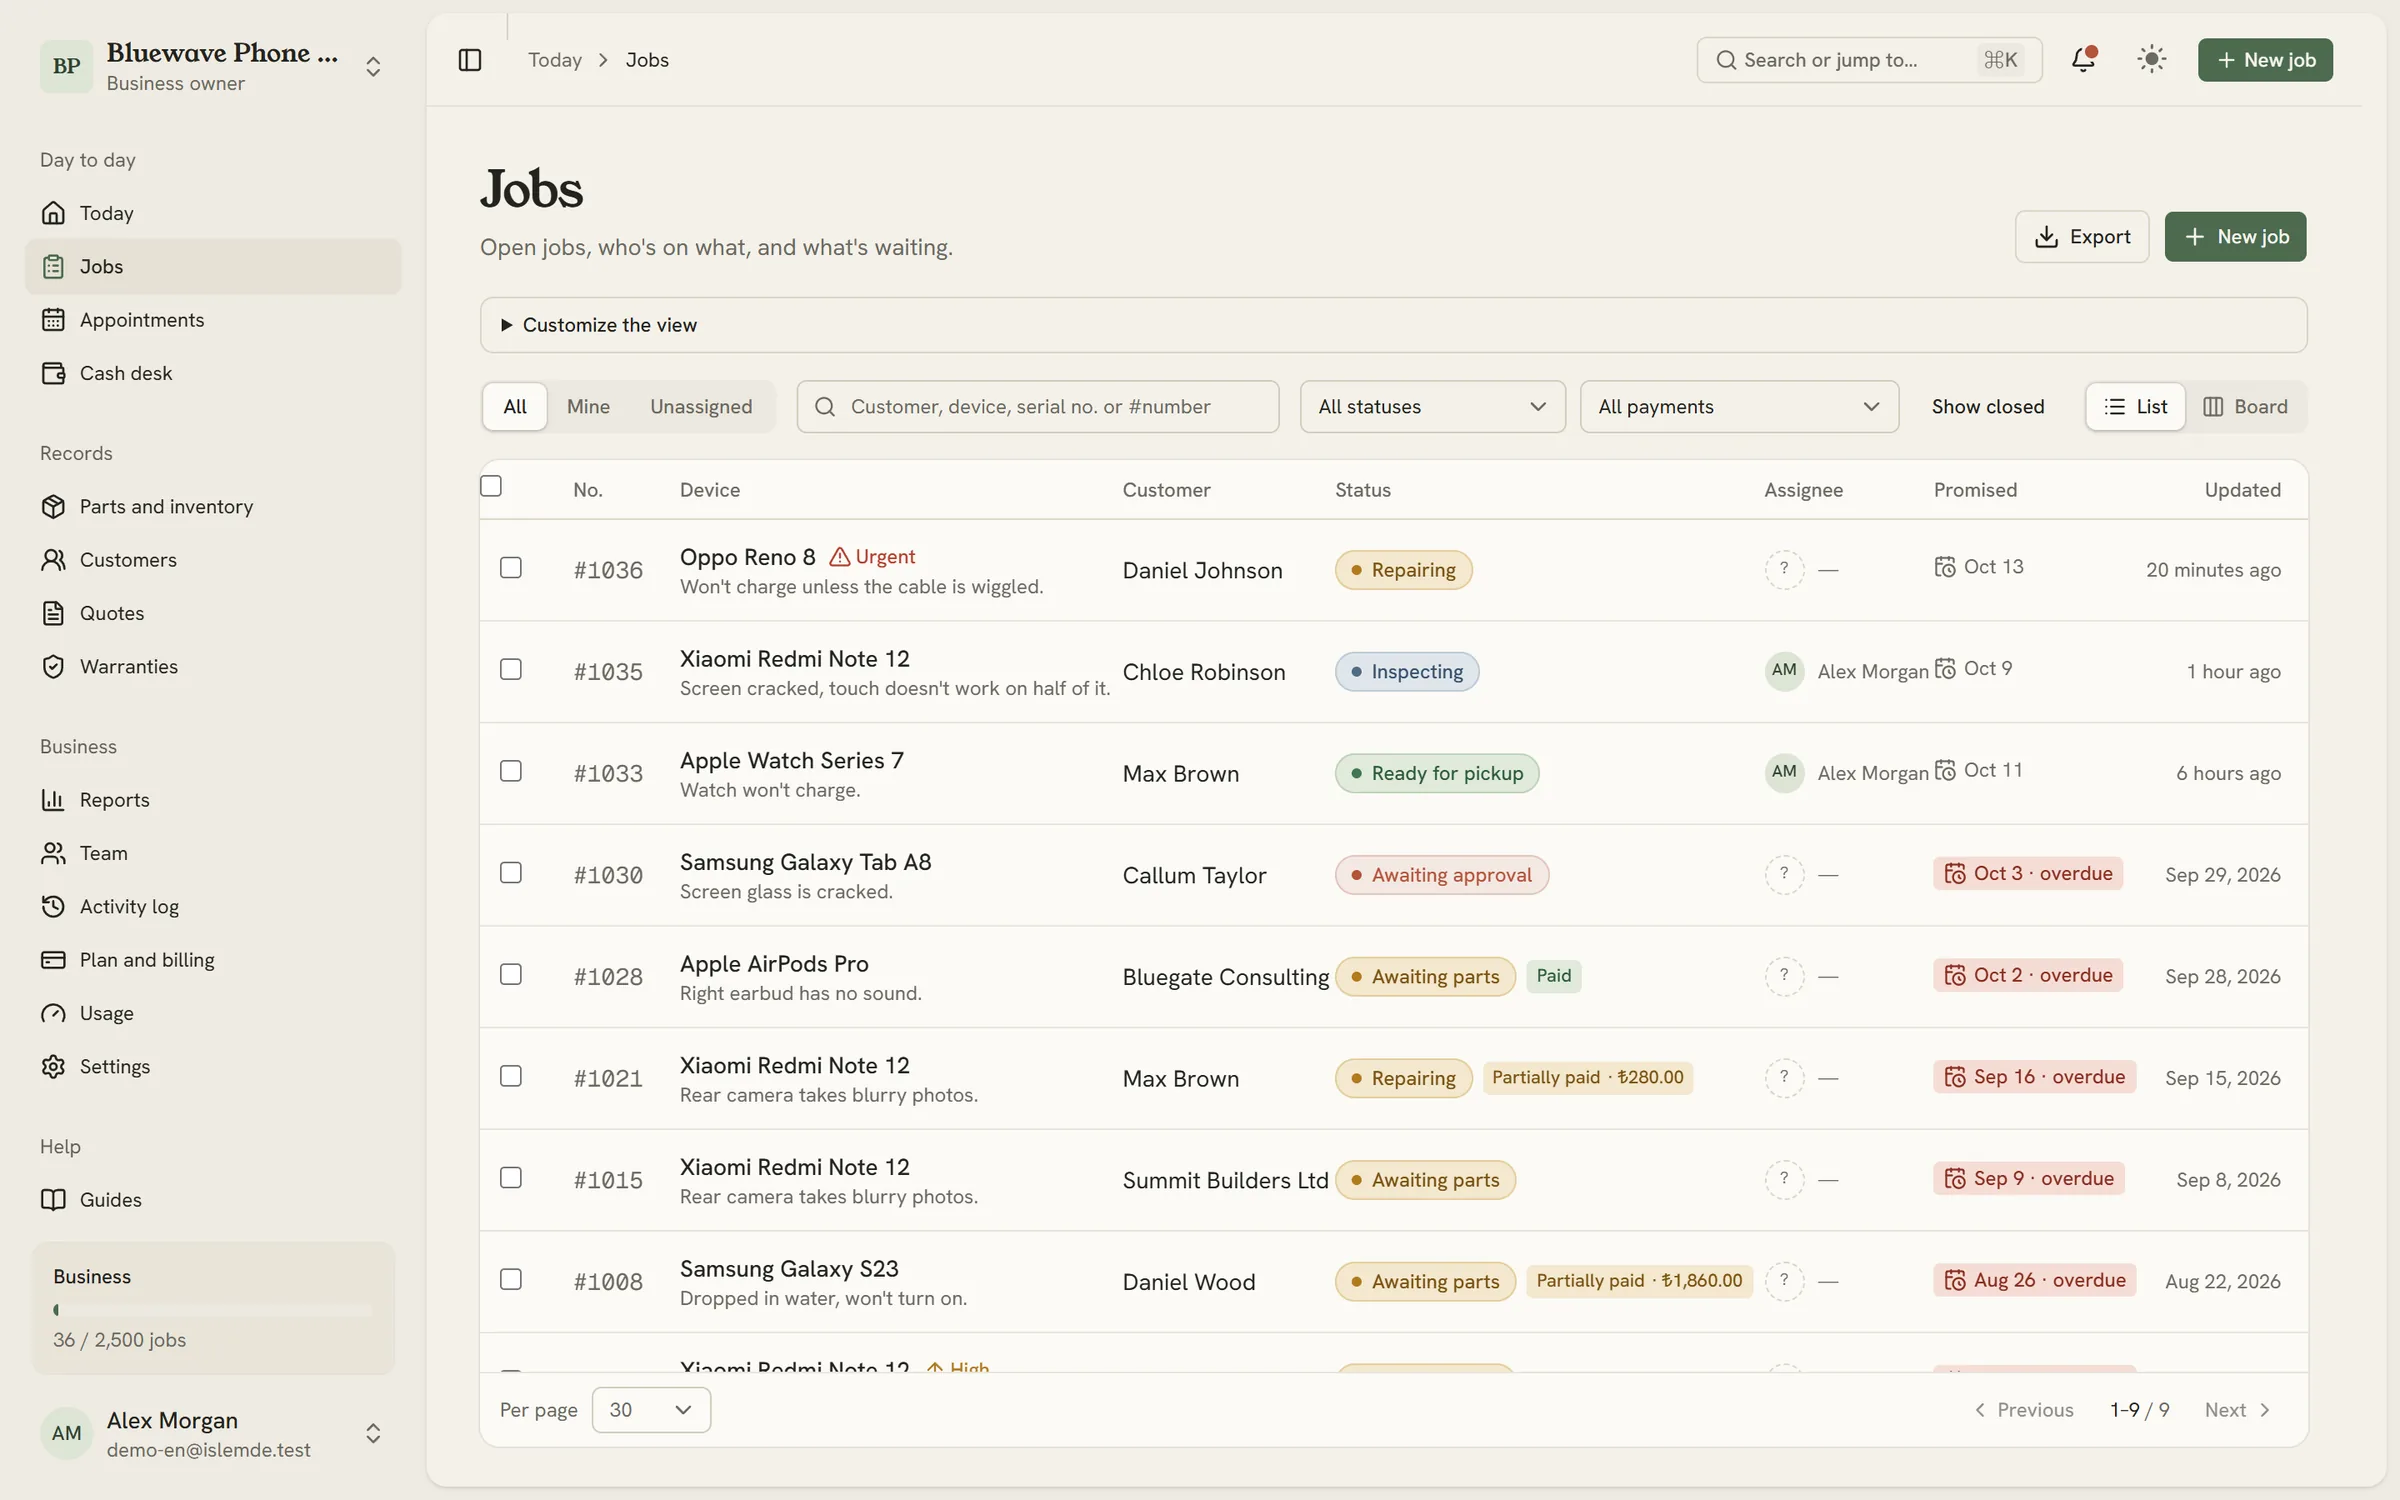Image resolution: width=2400 pixels, height=1500 pixels.
Task: Select the List view tab
Action: (x=2135, y=407)
